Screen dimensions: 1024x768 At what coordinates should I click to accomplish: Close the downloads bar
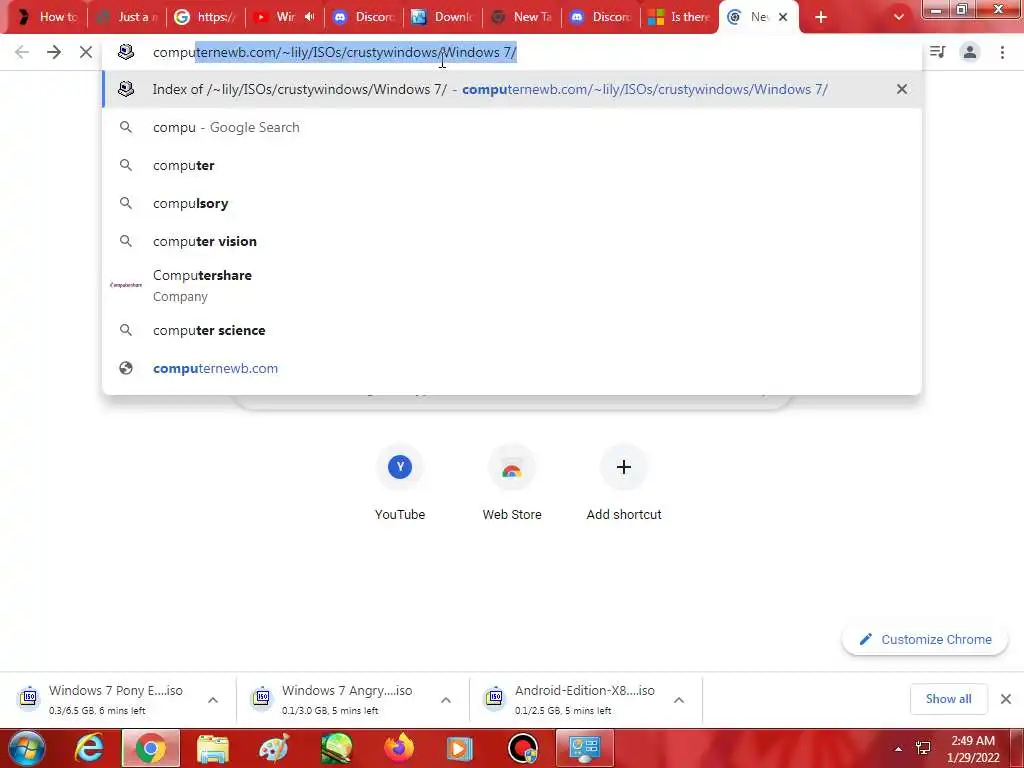[x=1006, y=699]
